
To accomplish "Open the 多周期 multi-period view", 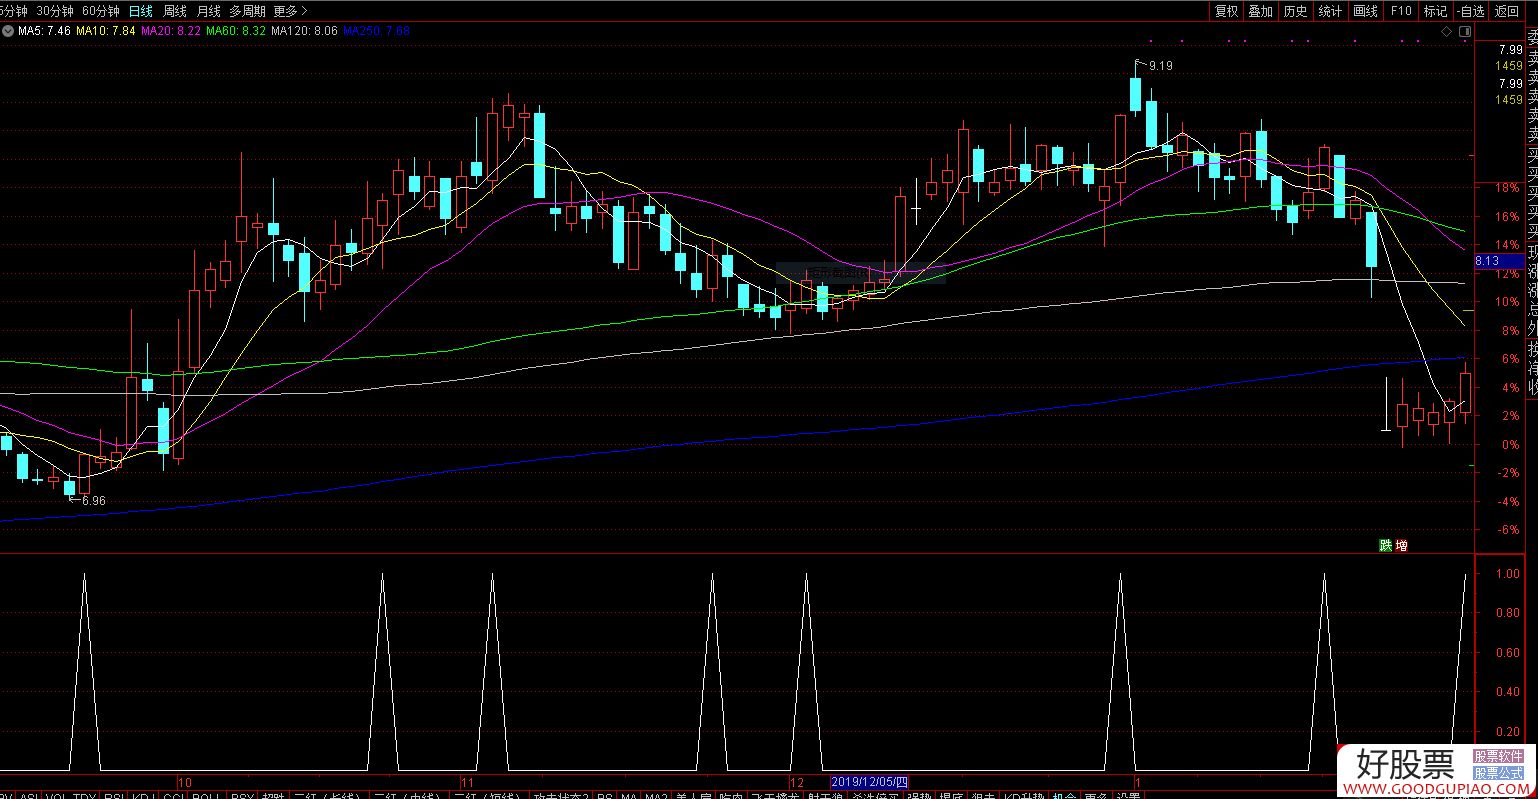I will tap(247, 11).
